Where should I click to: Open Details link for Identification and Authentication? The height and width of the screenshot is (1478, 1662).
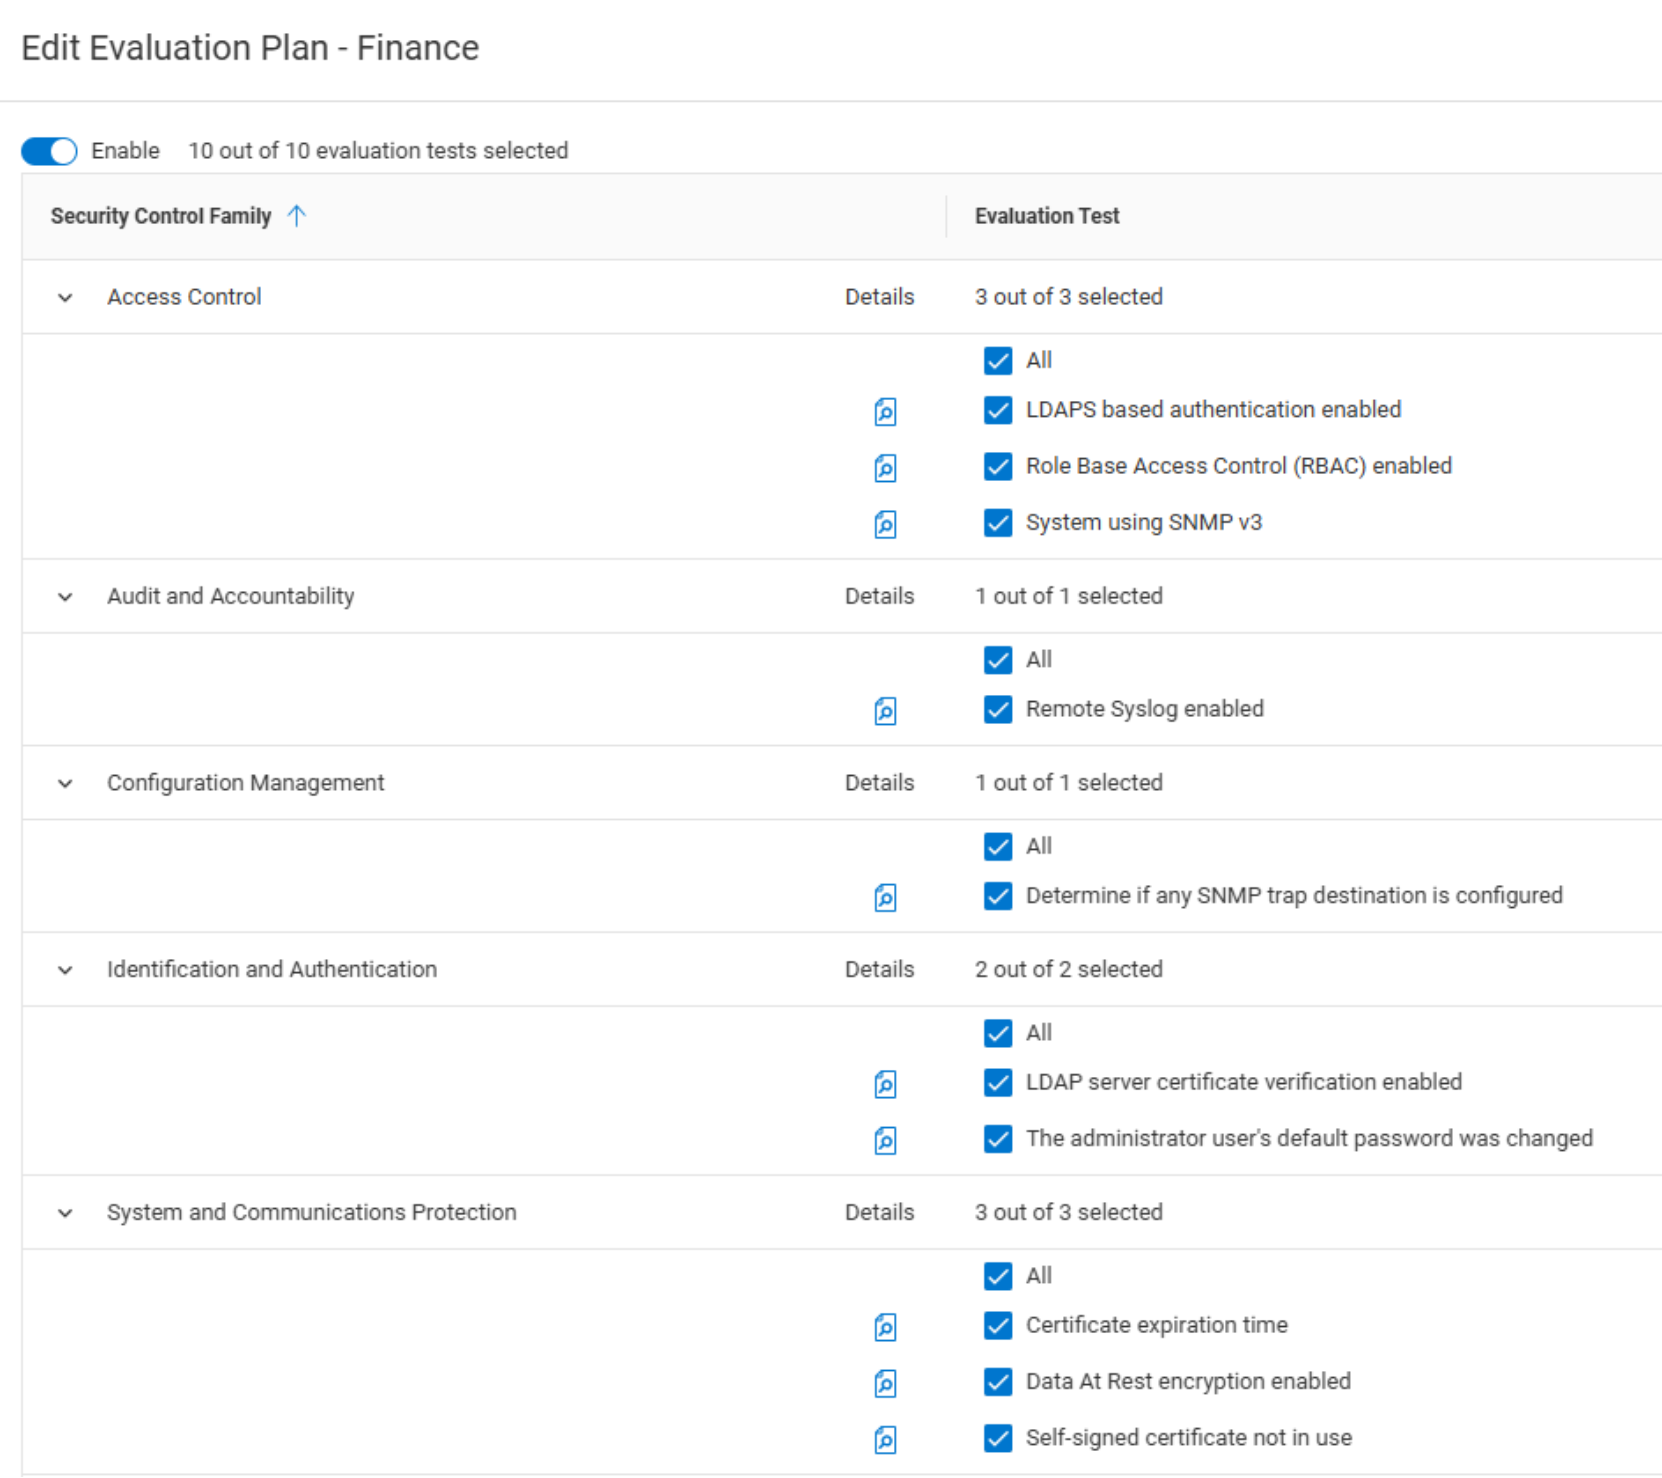click(x=879, y=969)
